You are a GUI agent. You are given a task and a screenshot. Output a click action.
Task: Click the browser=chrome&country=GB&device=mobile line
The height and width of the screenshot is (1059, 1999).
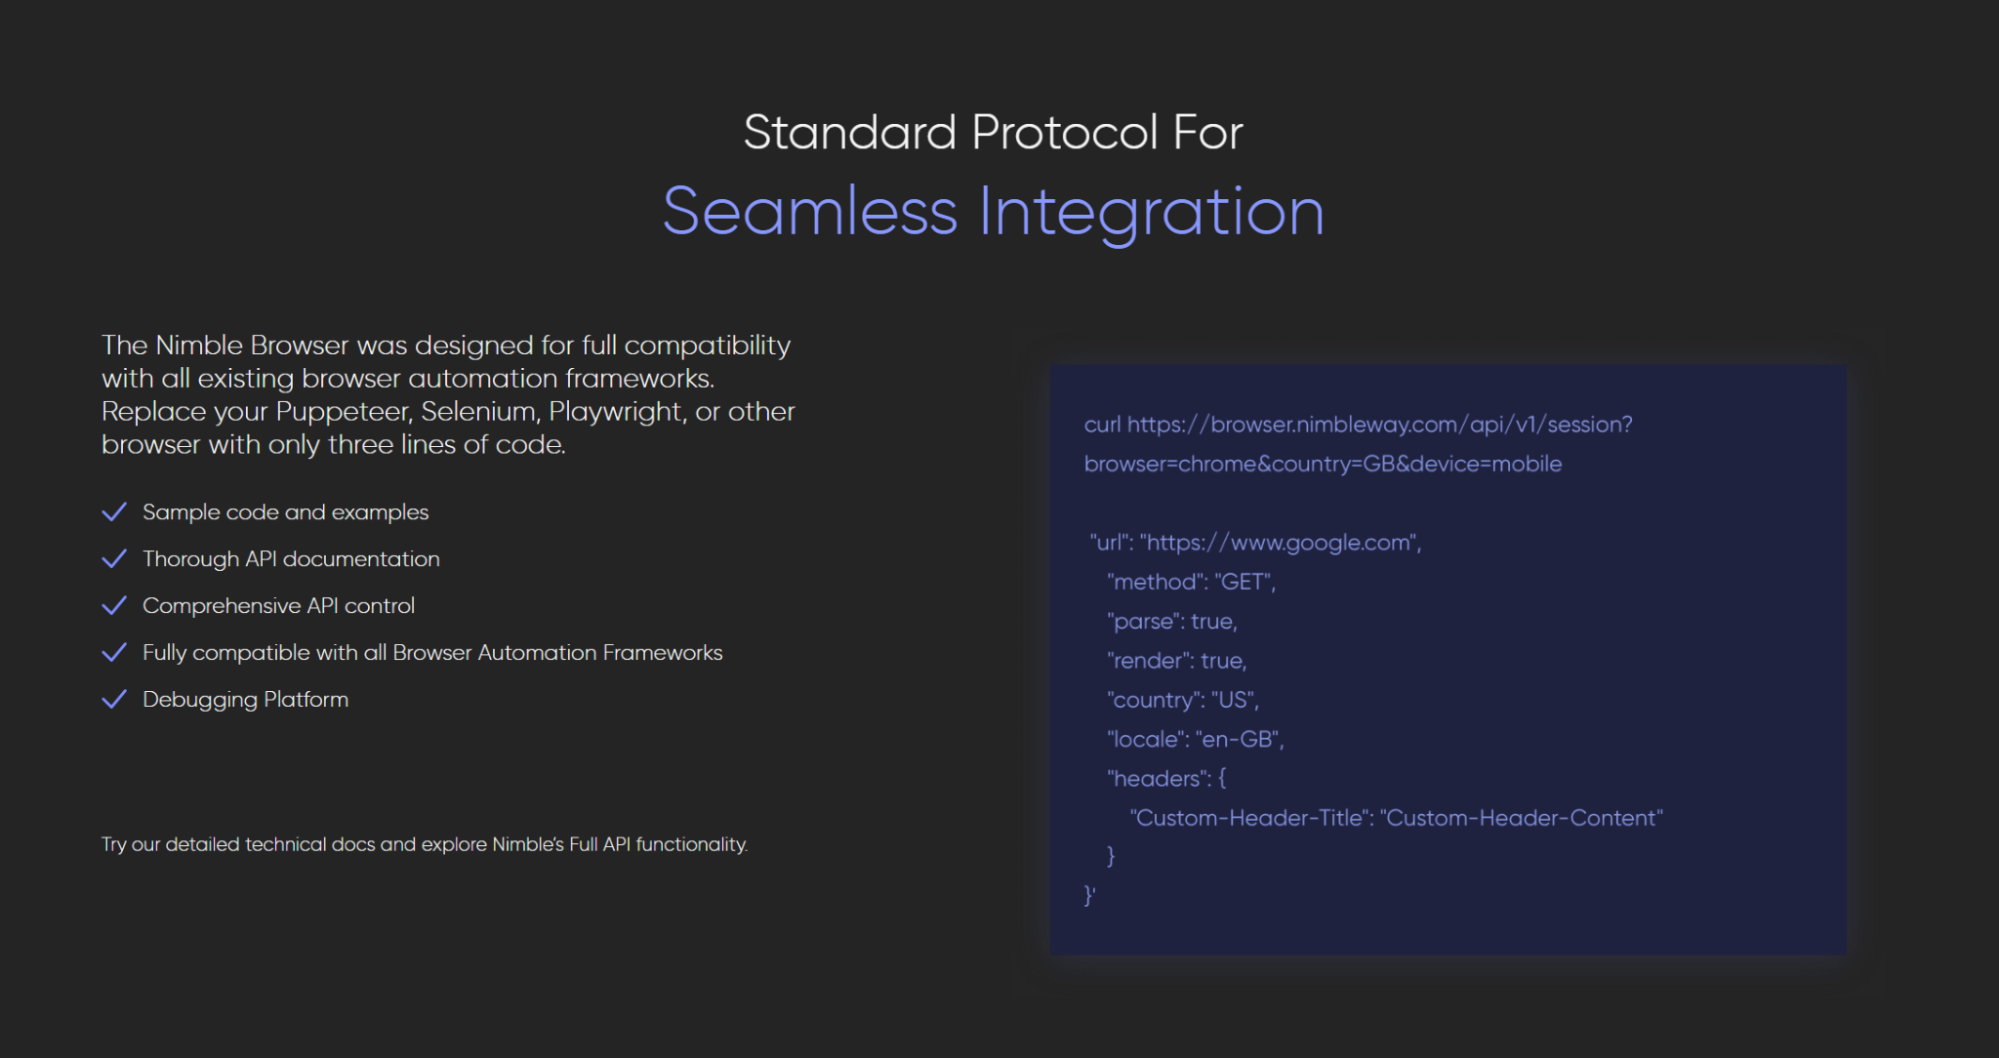pos(1323,464)
